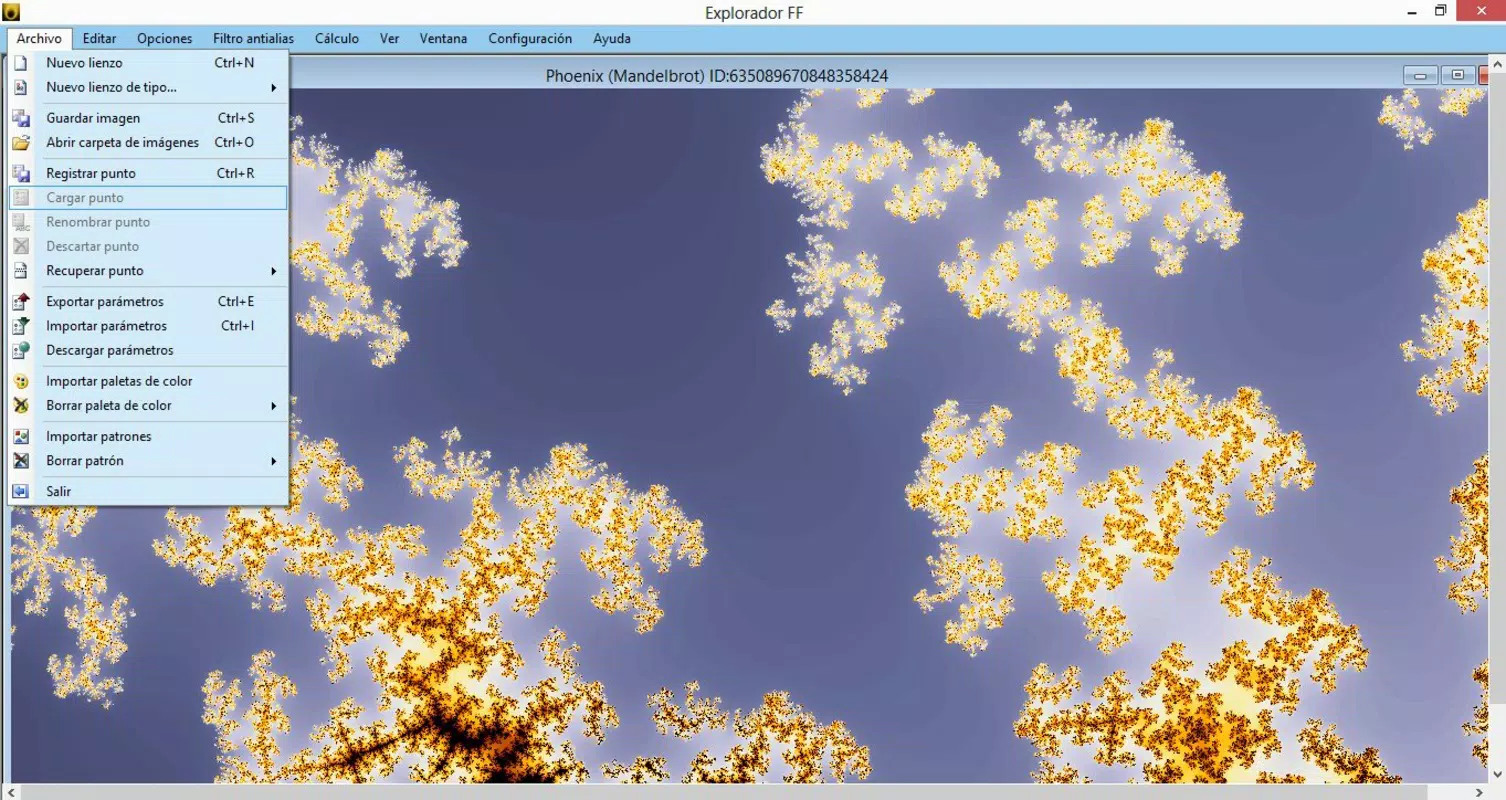Viewport: 1506px width, 800px height.
Task: Click the Ctrl+R shortcut text
Action: pos(235,173)
